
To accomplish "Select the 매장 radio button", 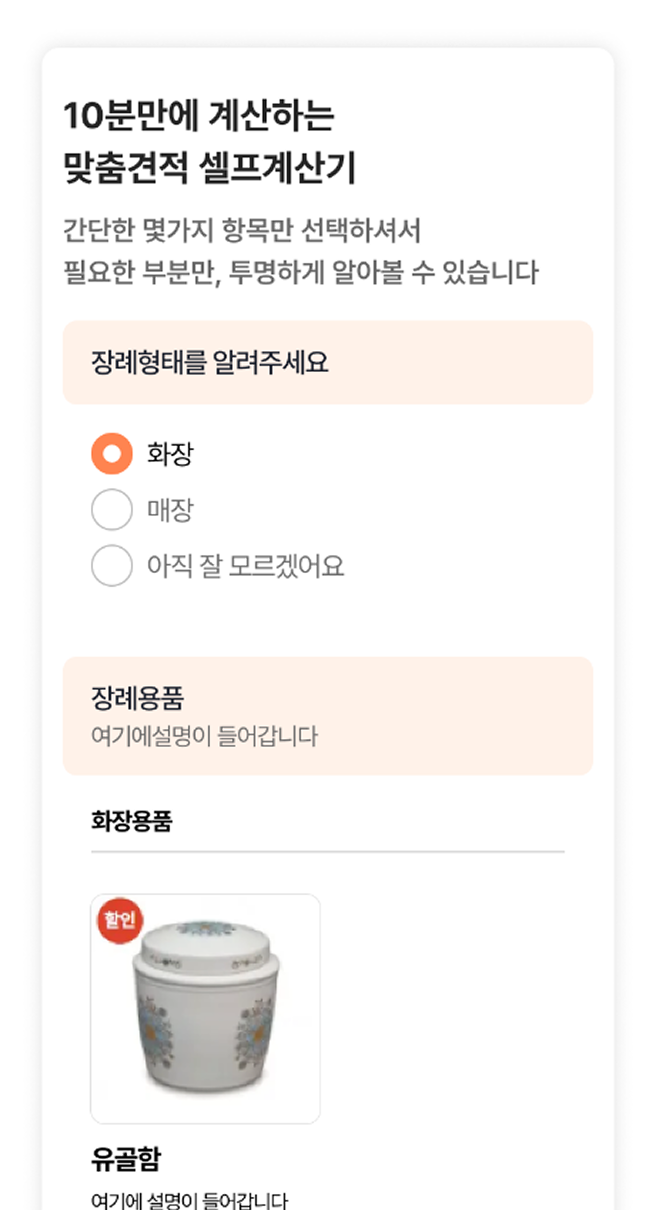I will pos(111,510).
